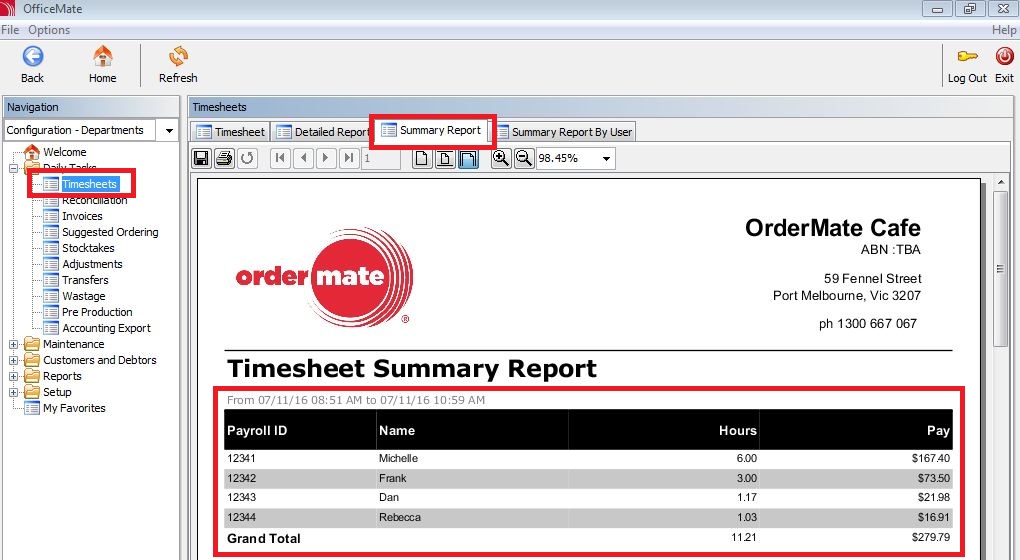
Task: Open Adjustments in the navigation tree
Action: [92, 264]
